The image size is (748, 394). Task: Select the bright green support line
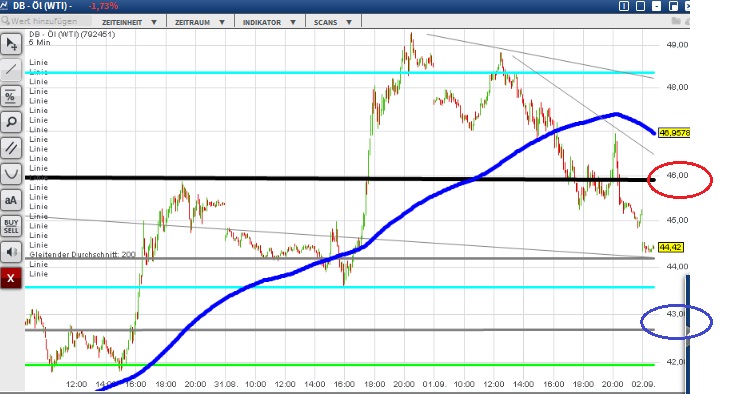click(x=340, y=365)
